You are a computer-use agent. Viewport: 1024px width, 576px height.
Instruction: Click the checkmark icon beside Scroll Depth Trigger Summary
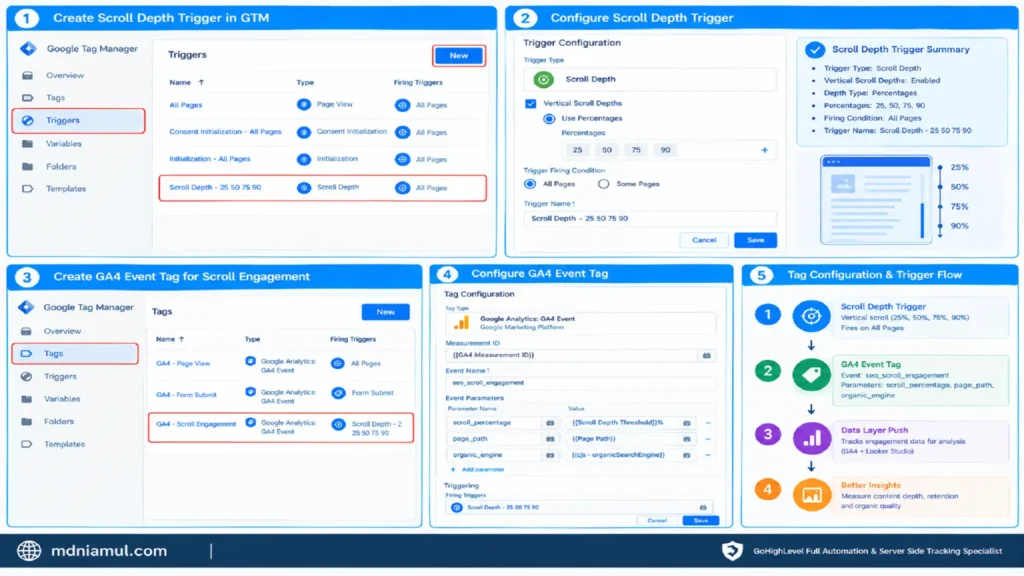814,50
